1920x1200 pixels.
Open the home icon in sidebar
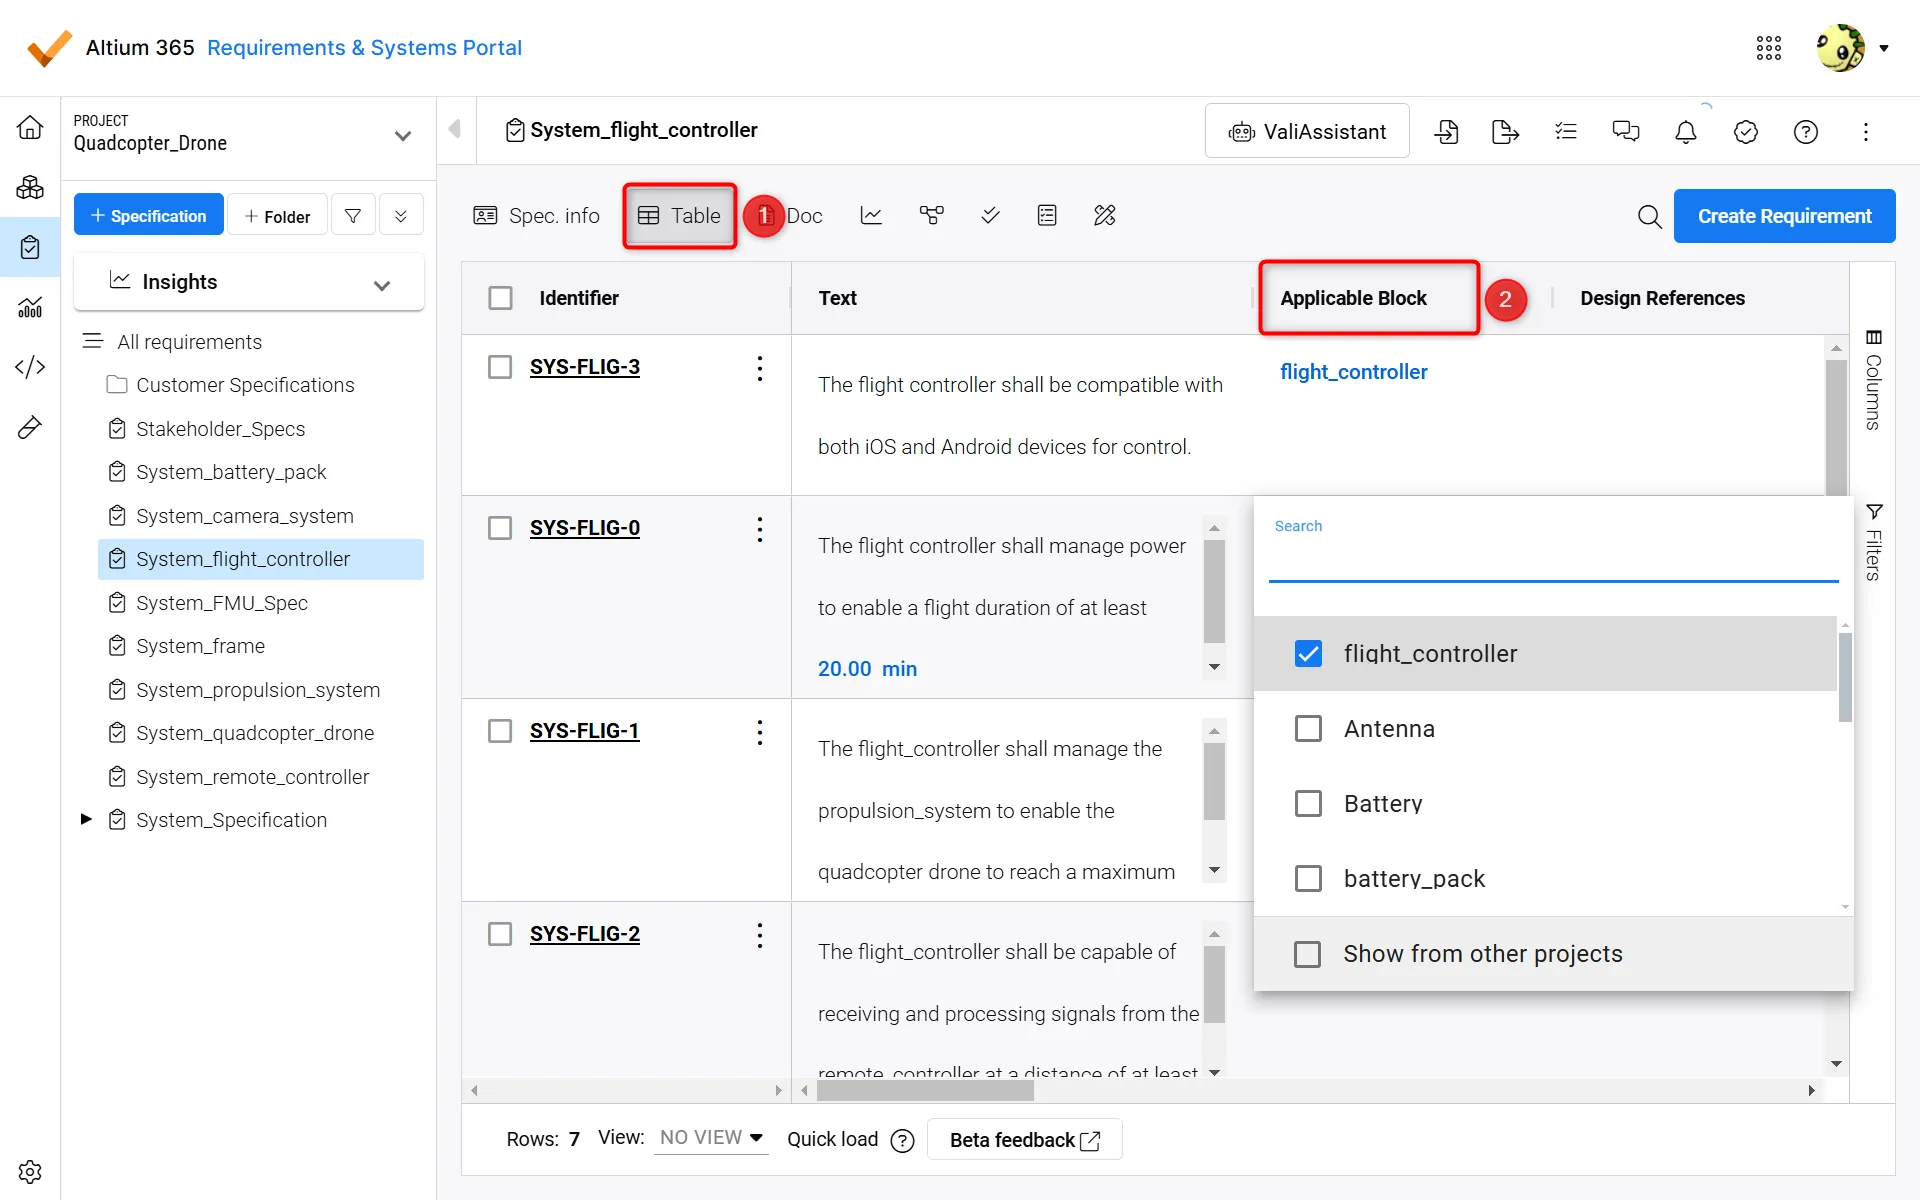coord(30,127)
